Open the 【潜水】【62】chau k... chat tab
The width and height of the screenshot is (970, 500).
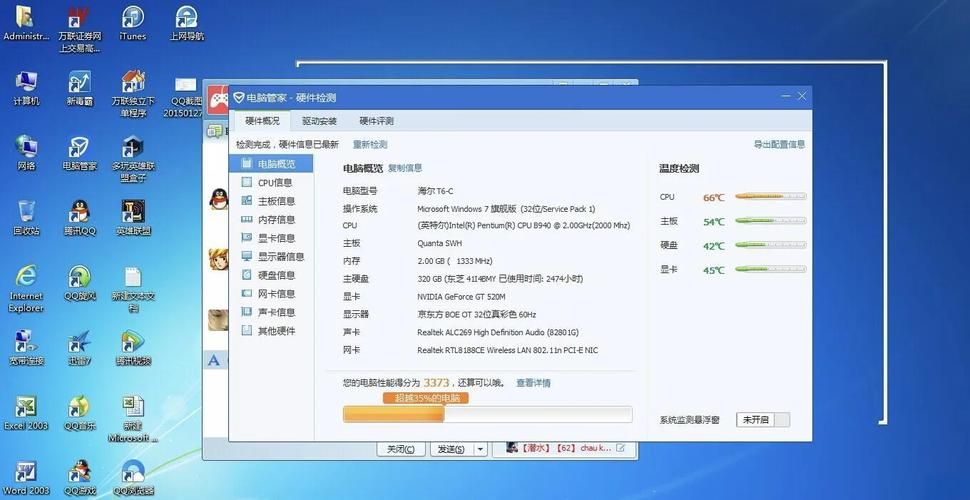click(x=565, y=448)
